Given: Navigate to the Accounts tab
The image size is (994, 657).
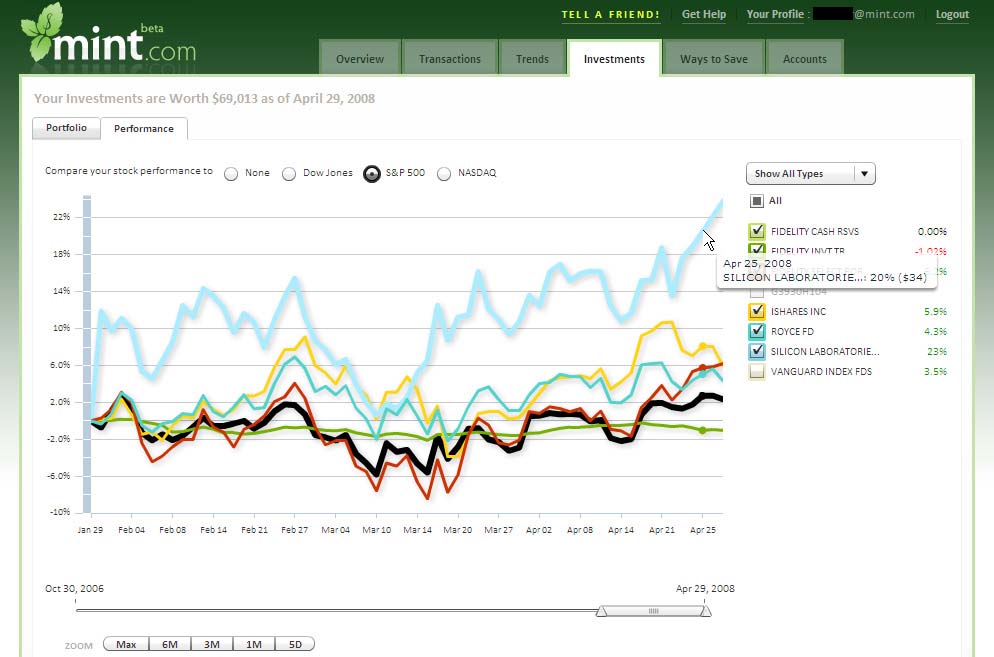Looking at the screenshot, I should 805,58.
